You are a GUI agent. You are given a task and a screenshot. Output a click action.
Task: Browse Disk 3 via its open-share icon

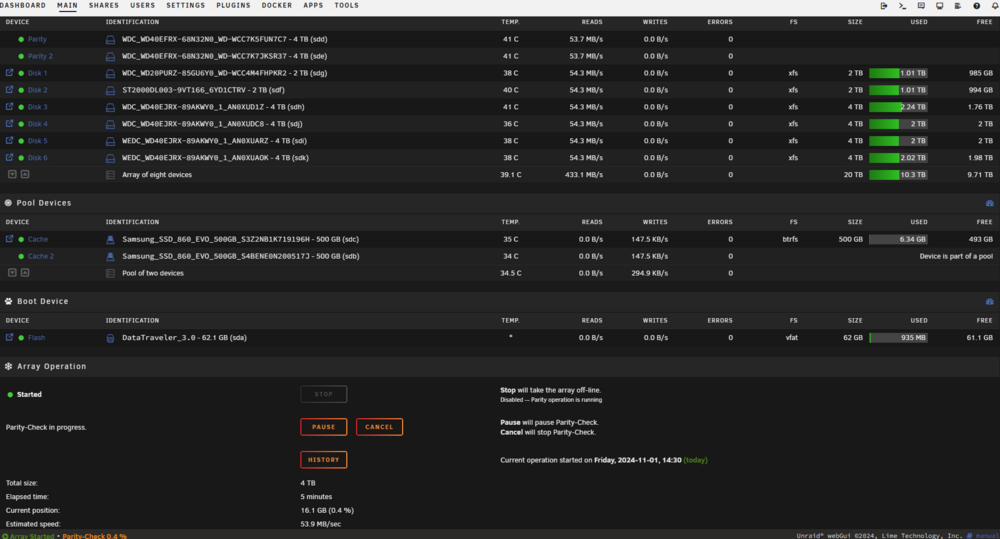(10, 107)
